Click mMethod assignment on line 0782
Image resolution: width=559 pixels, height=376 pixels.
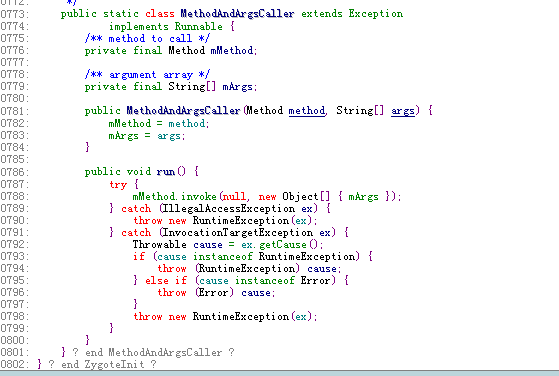(x=130, y=123)
